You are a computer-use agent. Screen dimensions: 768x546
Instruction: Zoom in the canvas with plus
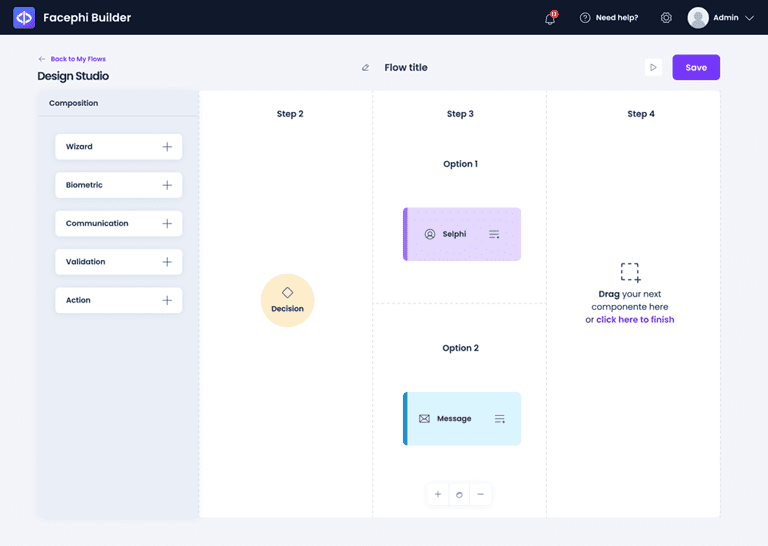point(438,494)
